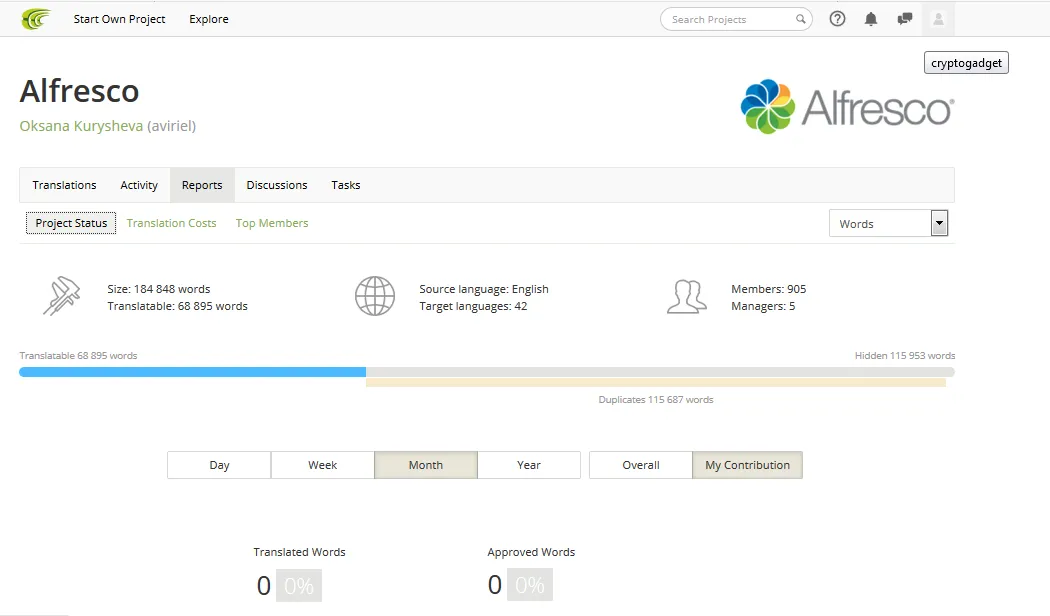Click 'Hidden 115 953 words' label
The image size is (1050, 616).
click(x=905, y=356)
